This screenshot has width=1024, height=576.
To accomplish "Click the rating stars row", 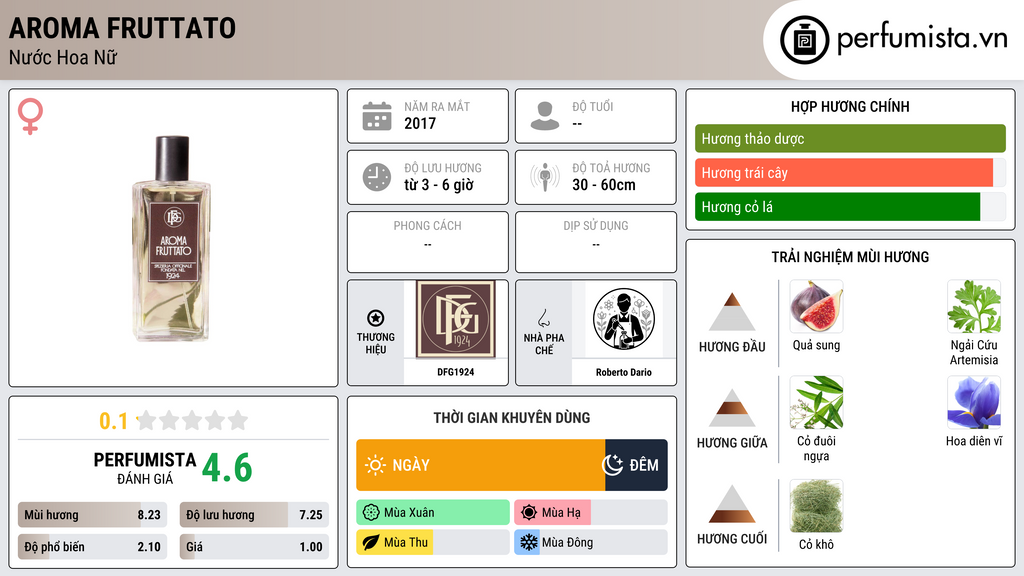I will (x=193, y=420).
